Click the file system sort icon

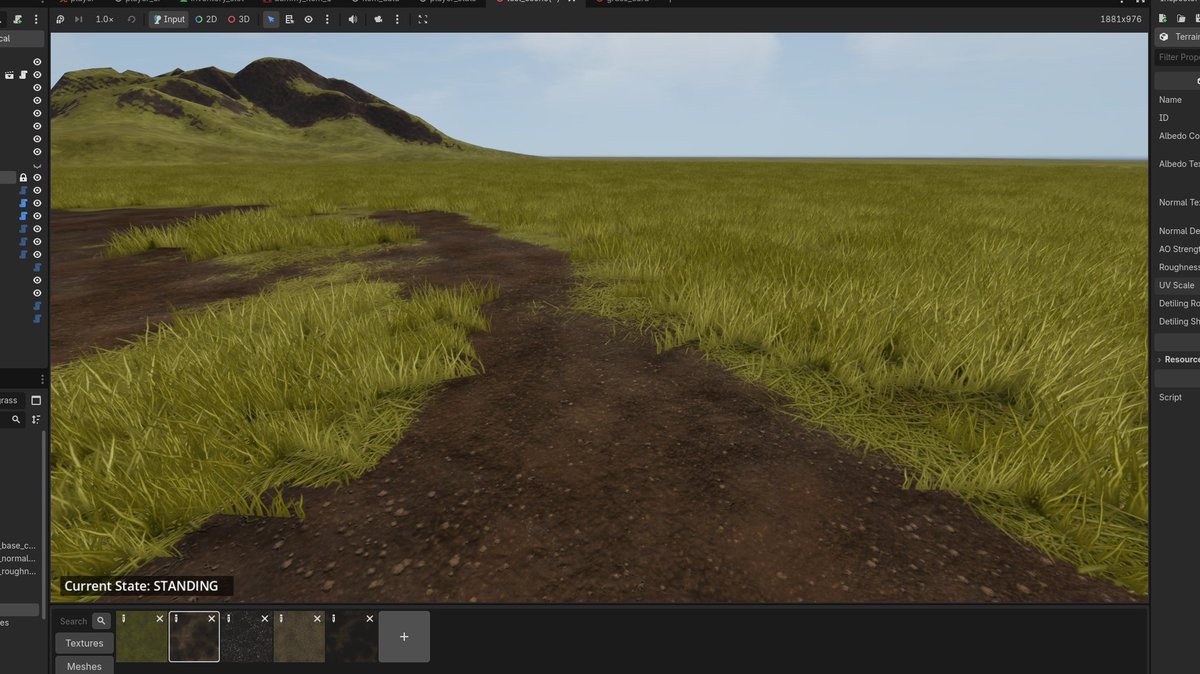36,420
